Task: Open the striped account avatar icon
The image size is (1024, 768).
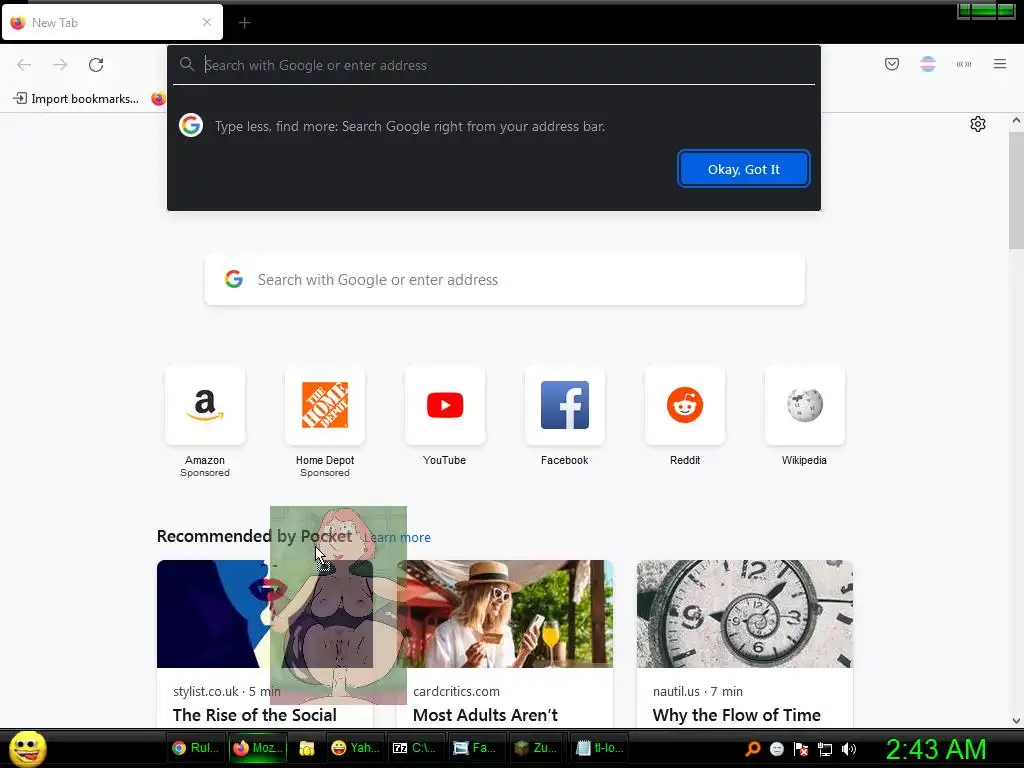Action: click(x=928, y=64)
